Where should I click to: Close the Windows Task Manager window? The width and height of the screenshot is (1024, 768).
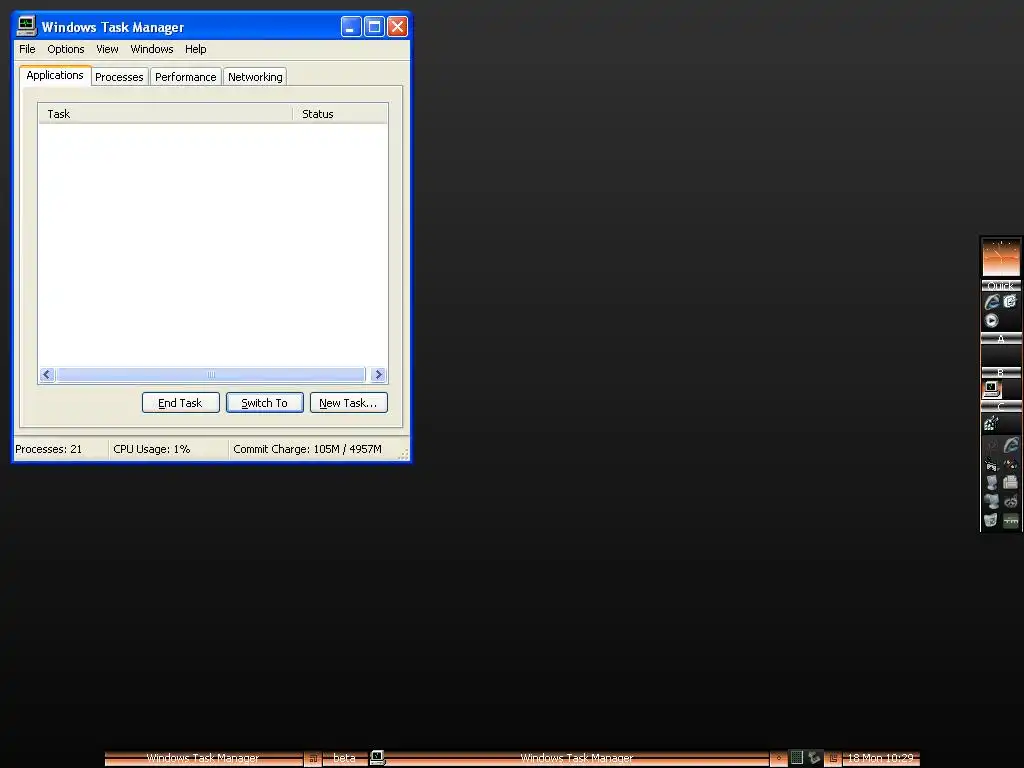[397, 26]
